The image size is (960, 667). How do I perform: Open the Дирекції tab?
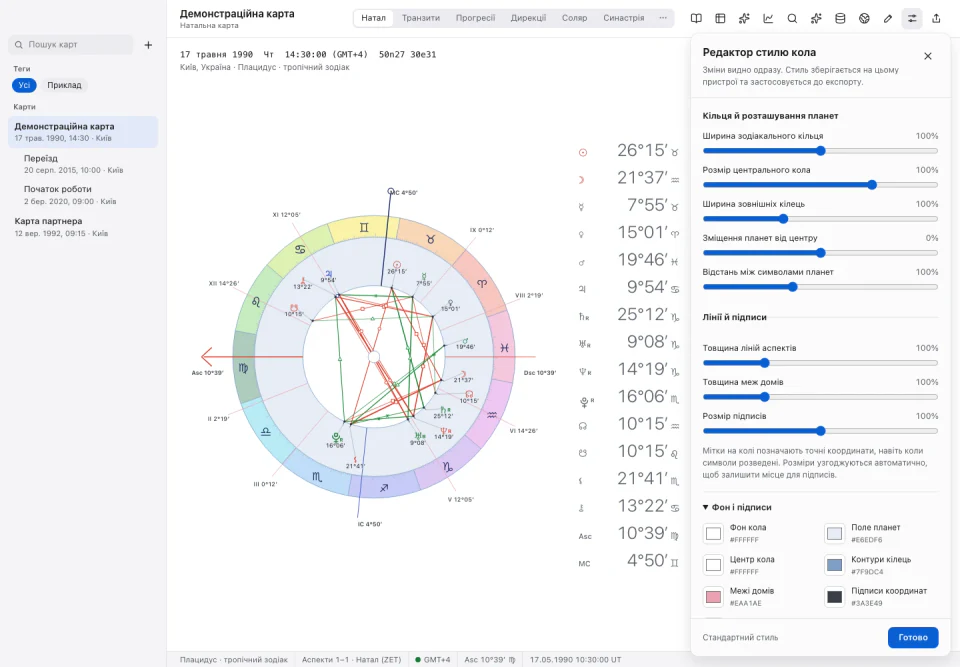pyautogui.click(x=528, y=18)
